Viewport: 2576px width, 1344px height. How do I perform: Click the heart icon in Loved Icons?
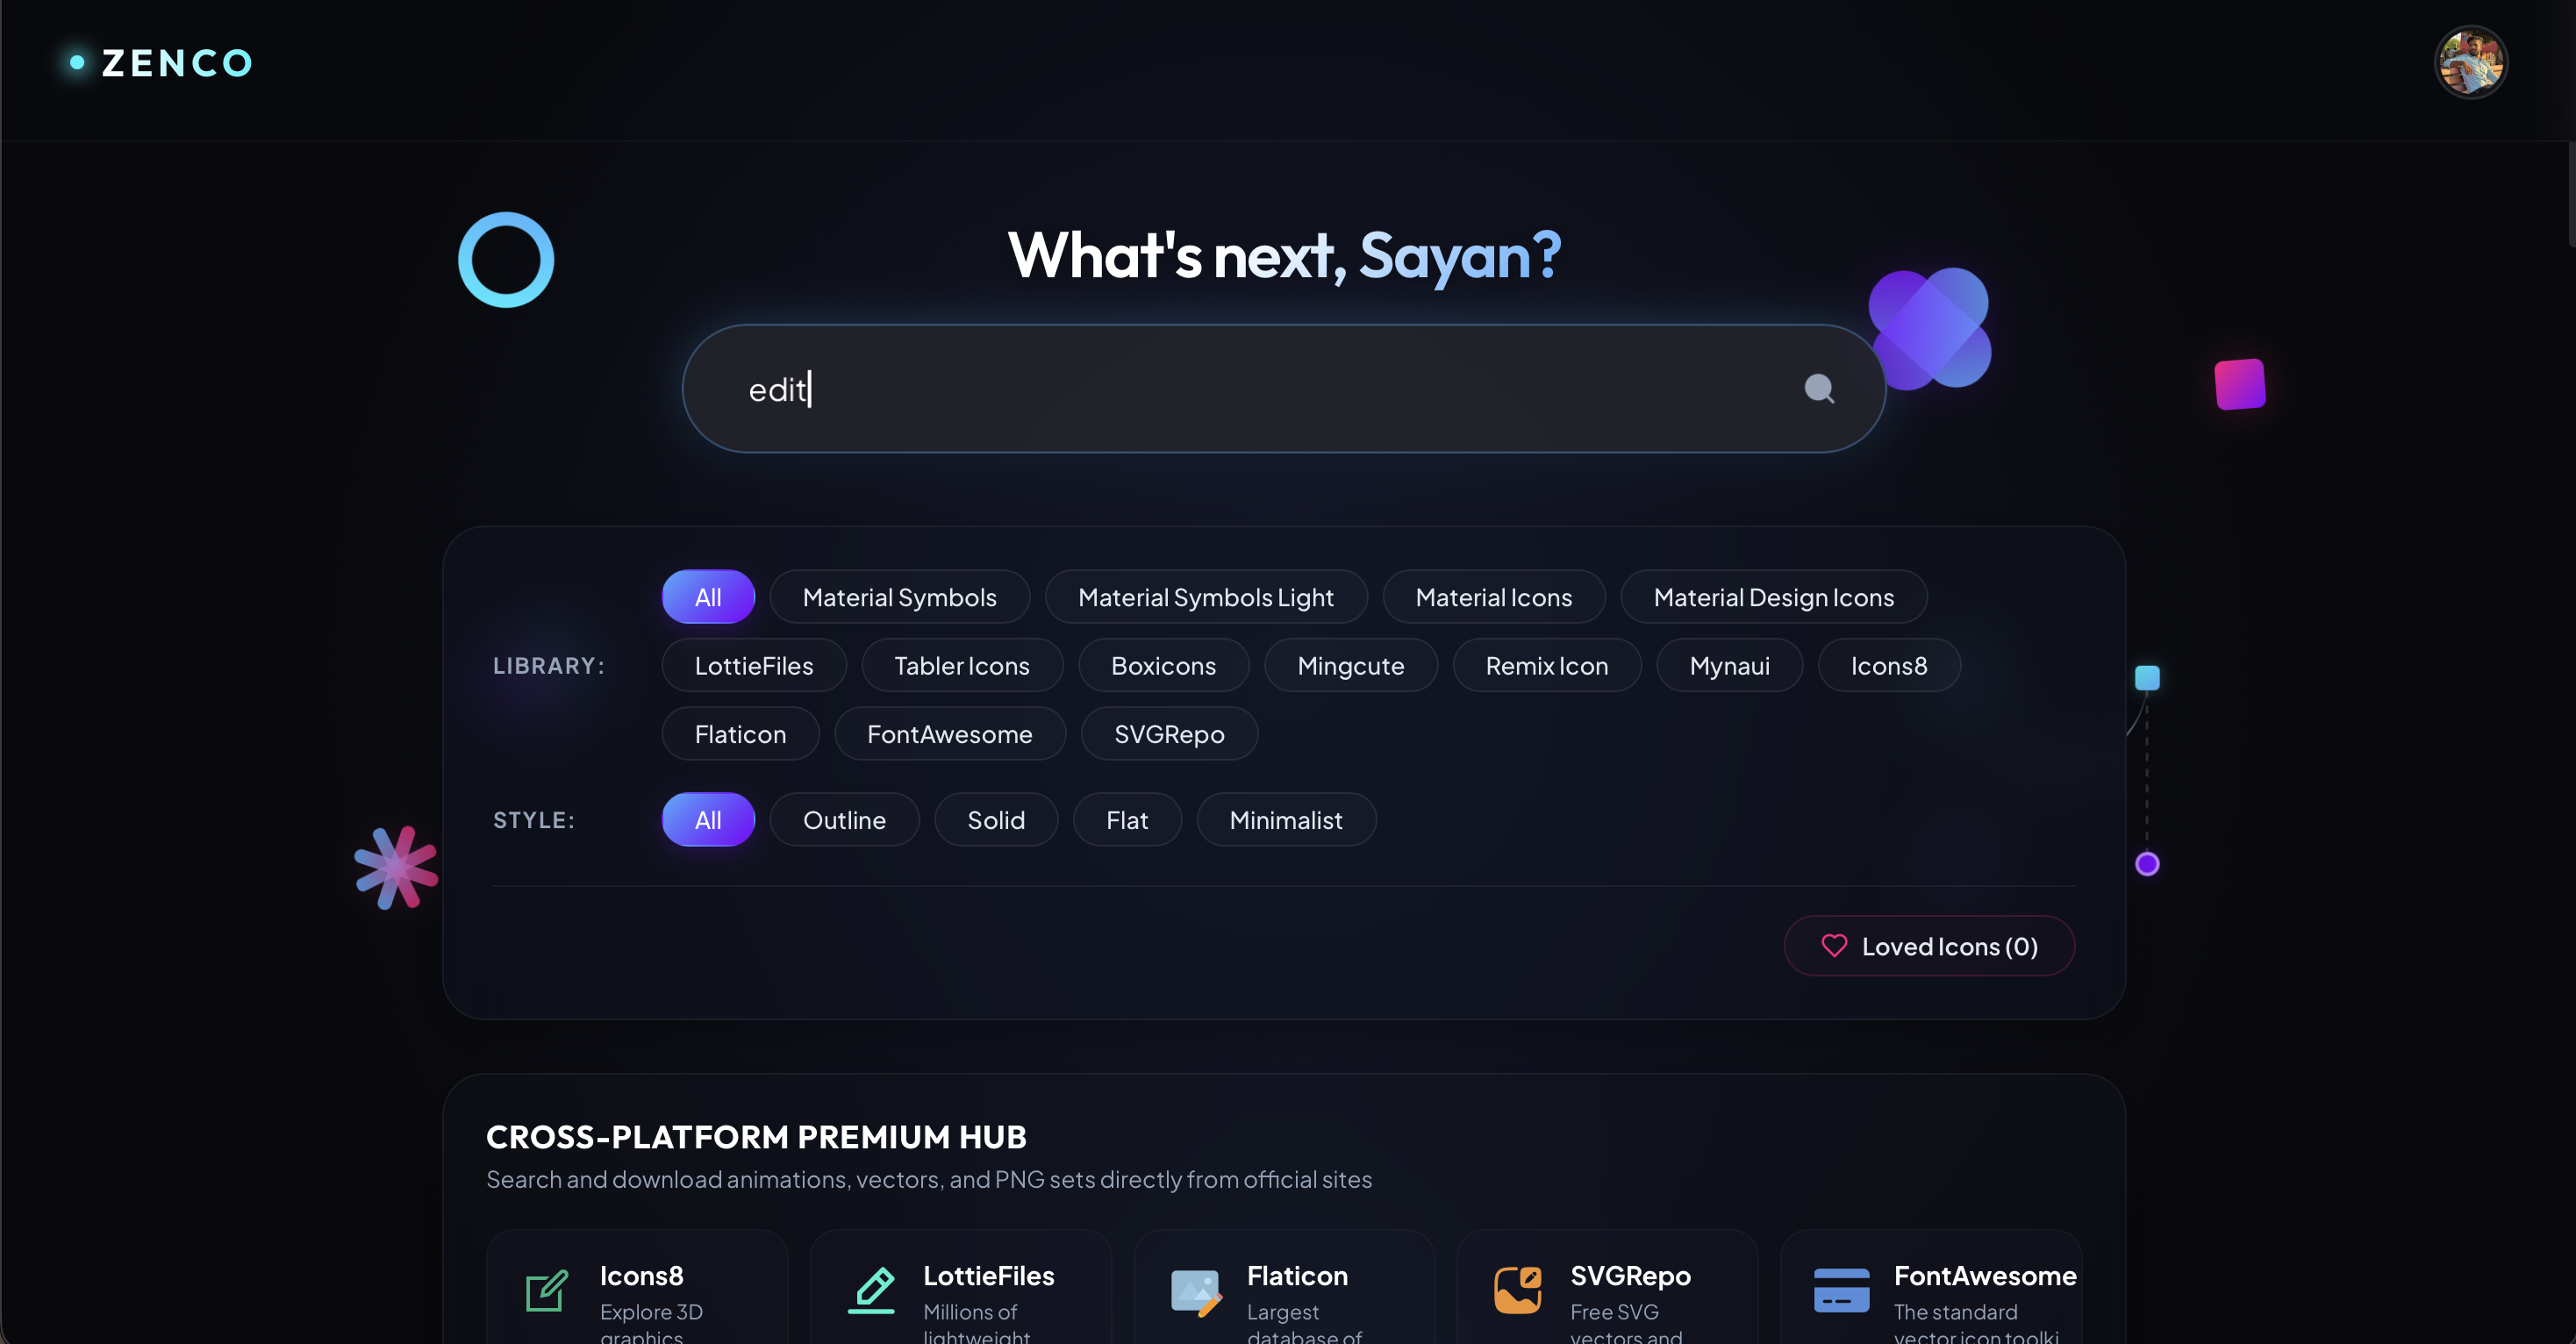coord(1834,946)
